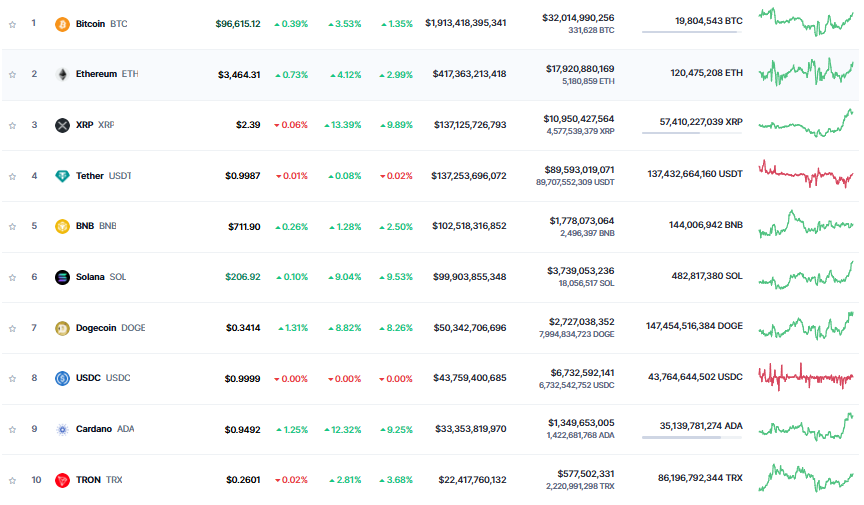This screenshot has height=505, width=864.
Task: Star TRON to add to watchlist
Action: tap(12, 480)
